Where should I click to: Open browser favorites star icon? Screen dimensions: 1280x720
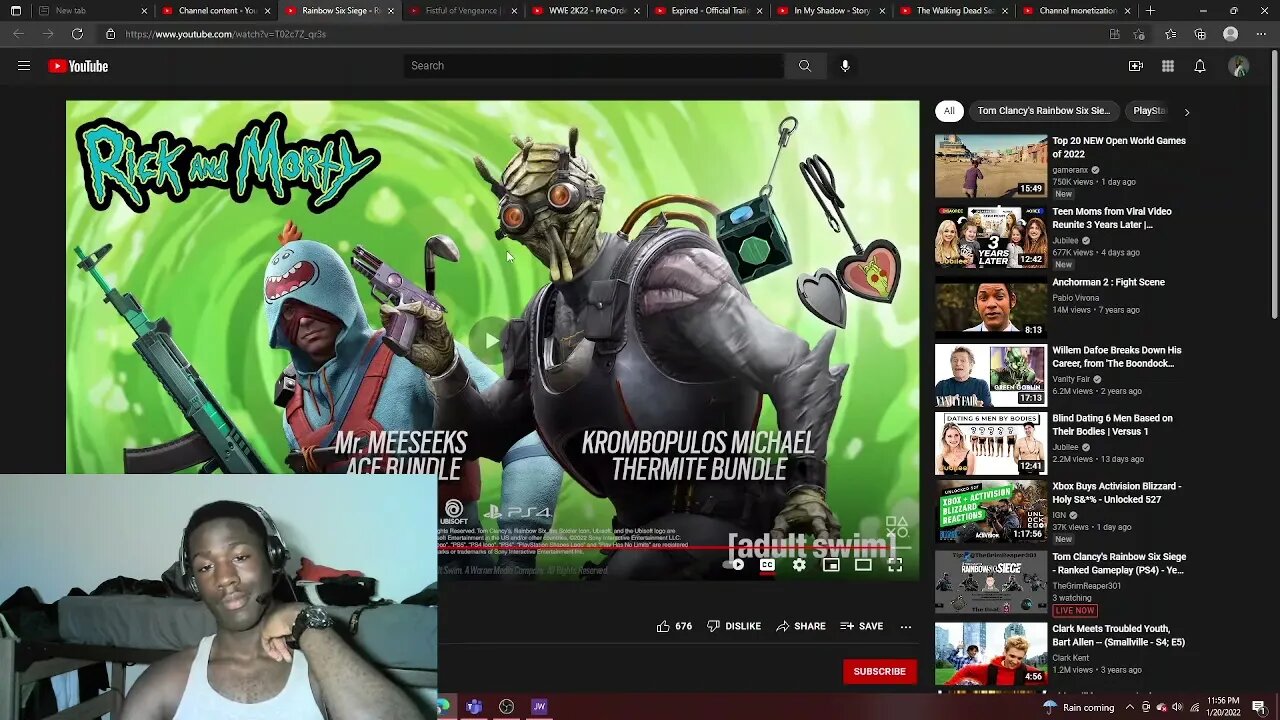click(1170, 34)
